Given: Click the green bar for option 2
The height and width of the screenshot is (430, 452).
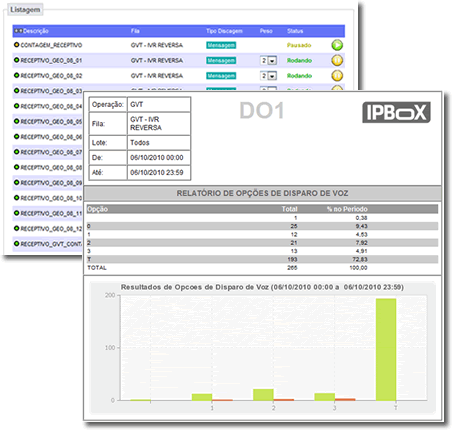Looking at the screenshot, I should pyautogui.click(x=263, y=395).
